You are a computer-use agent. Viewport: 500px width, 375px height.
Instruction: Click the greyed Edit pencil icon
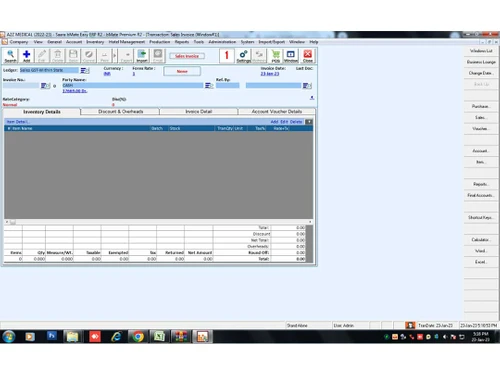point(42,56)
